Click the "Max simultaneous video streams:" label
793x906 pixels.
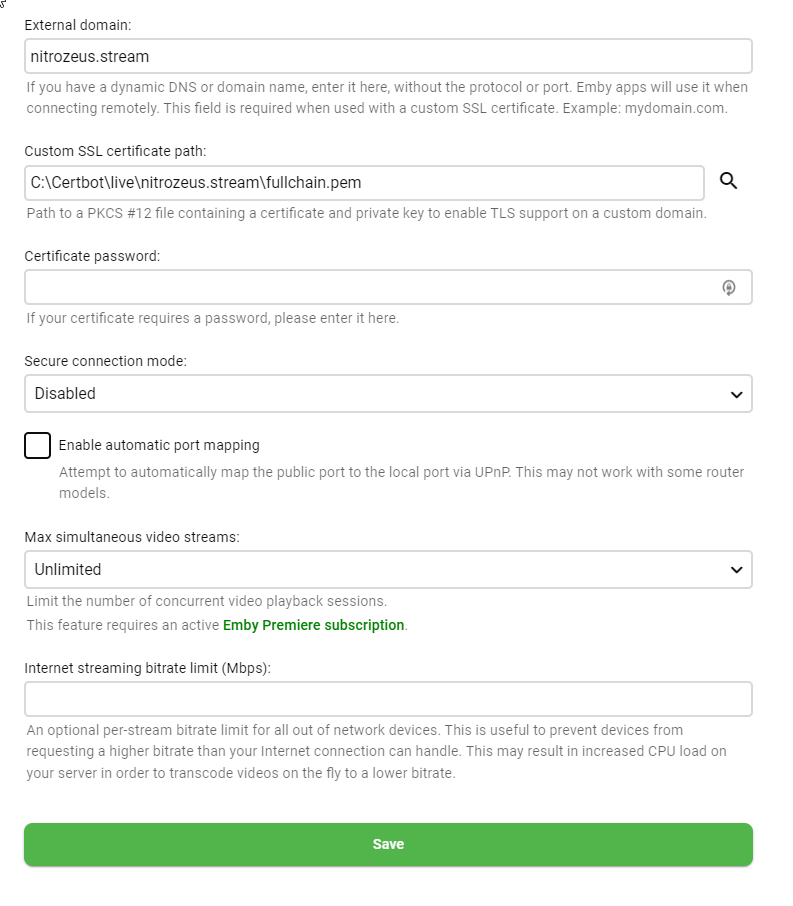point(132,537)
